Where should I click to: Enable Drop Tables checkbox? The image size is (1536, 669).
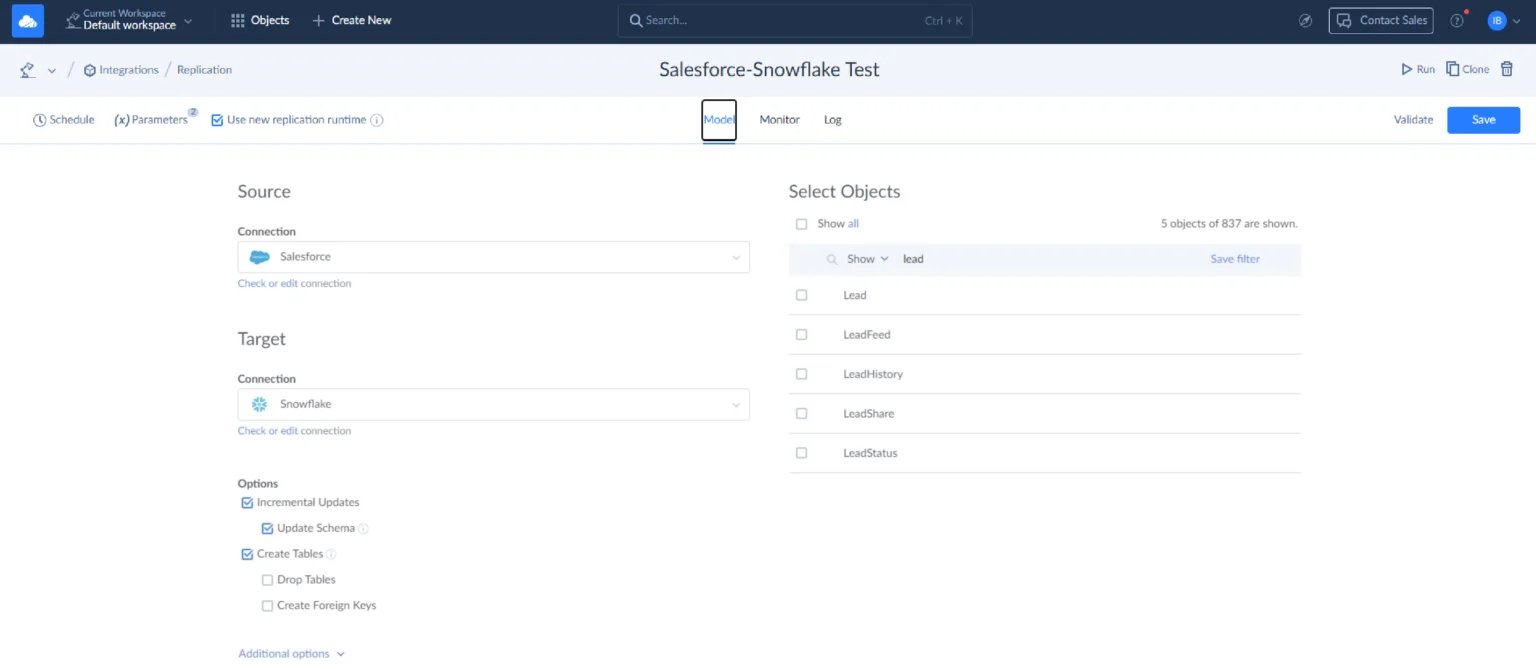(x=267, y=580)
